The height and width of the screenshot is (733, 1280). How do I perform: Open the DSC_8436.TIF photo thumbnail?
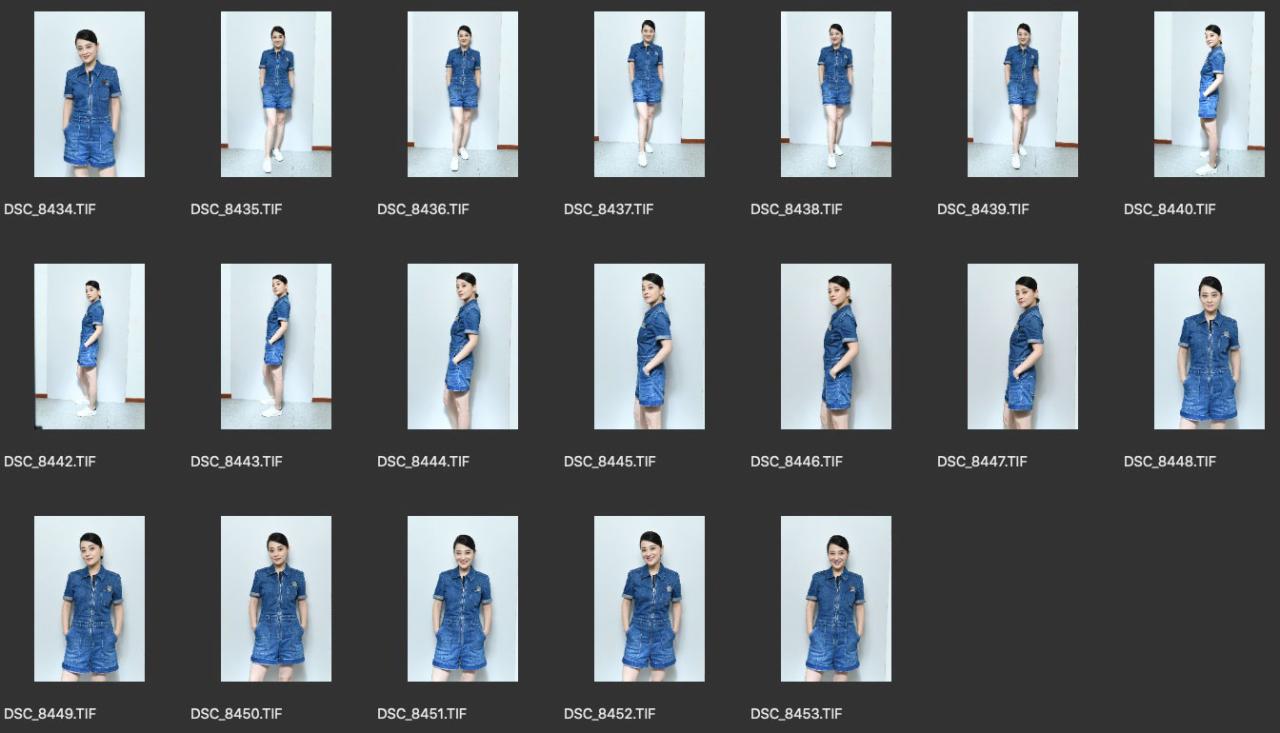(462, 94)
